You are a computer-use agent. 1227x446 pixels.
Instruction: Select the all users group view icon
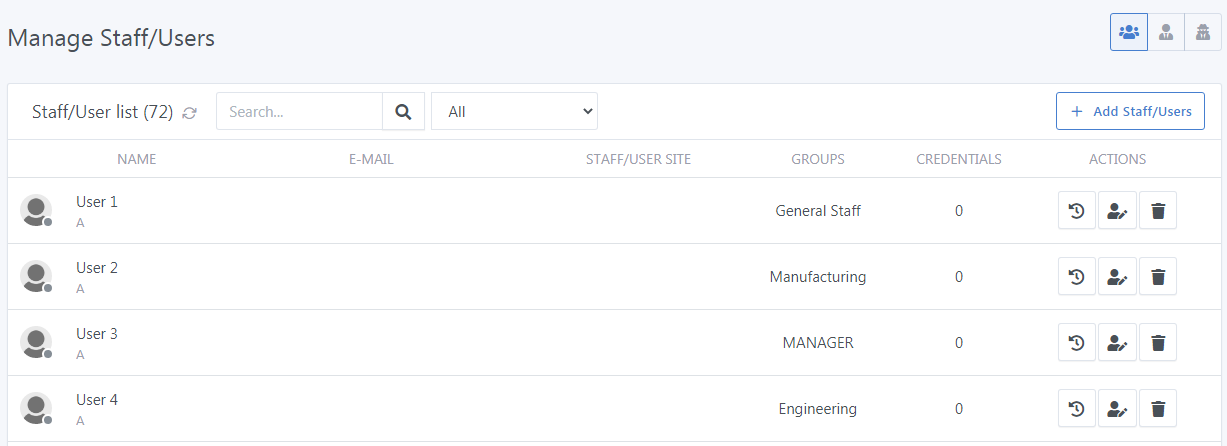1129,32
